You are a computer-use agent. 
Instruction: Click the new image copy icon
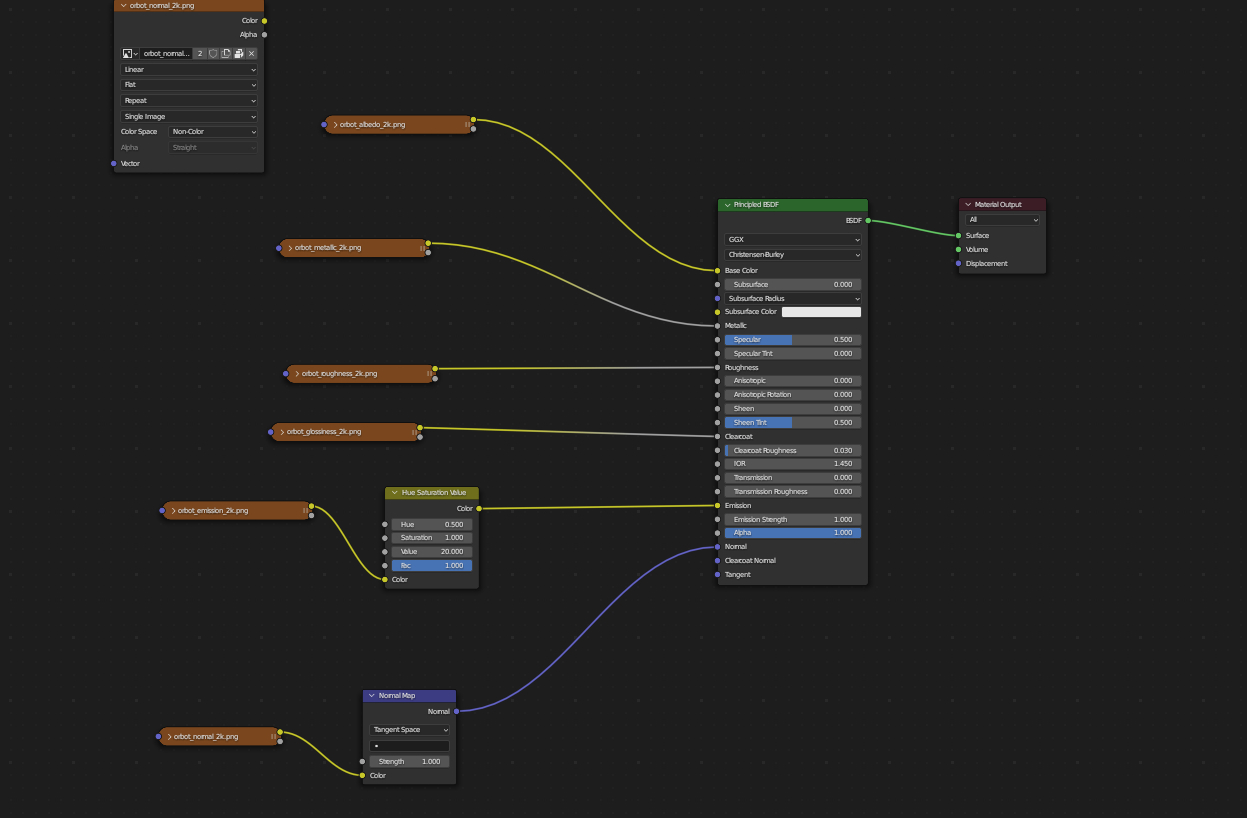226,53
